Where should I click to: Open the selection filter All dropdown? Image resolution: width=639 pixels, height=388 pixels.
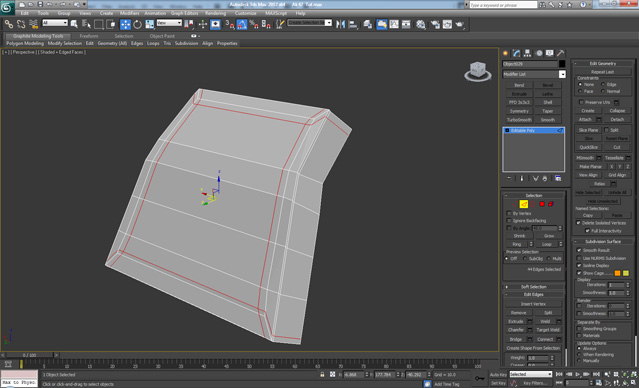tap(55, 23)
